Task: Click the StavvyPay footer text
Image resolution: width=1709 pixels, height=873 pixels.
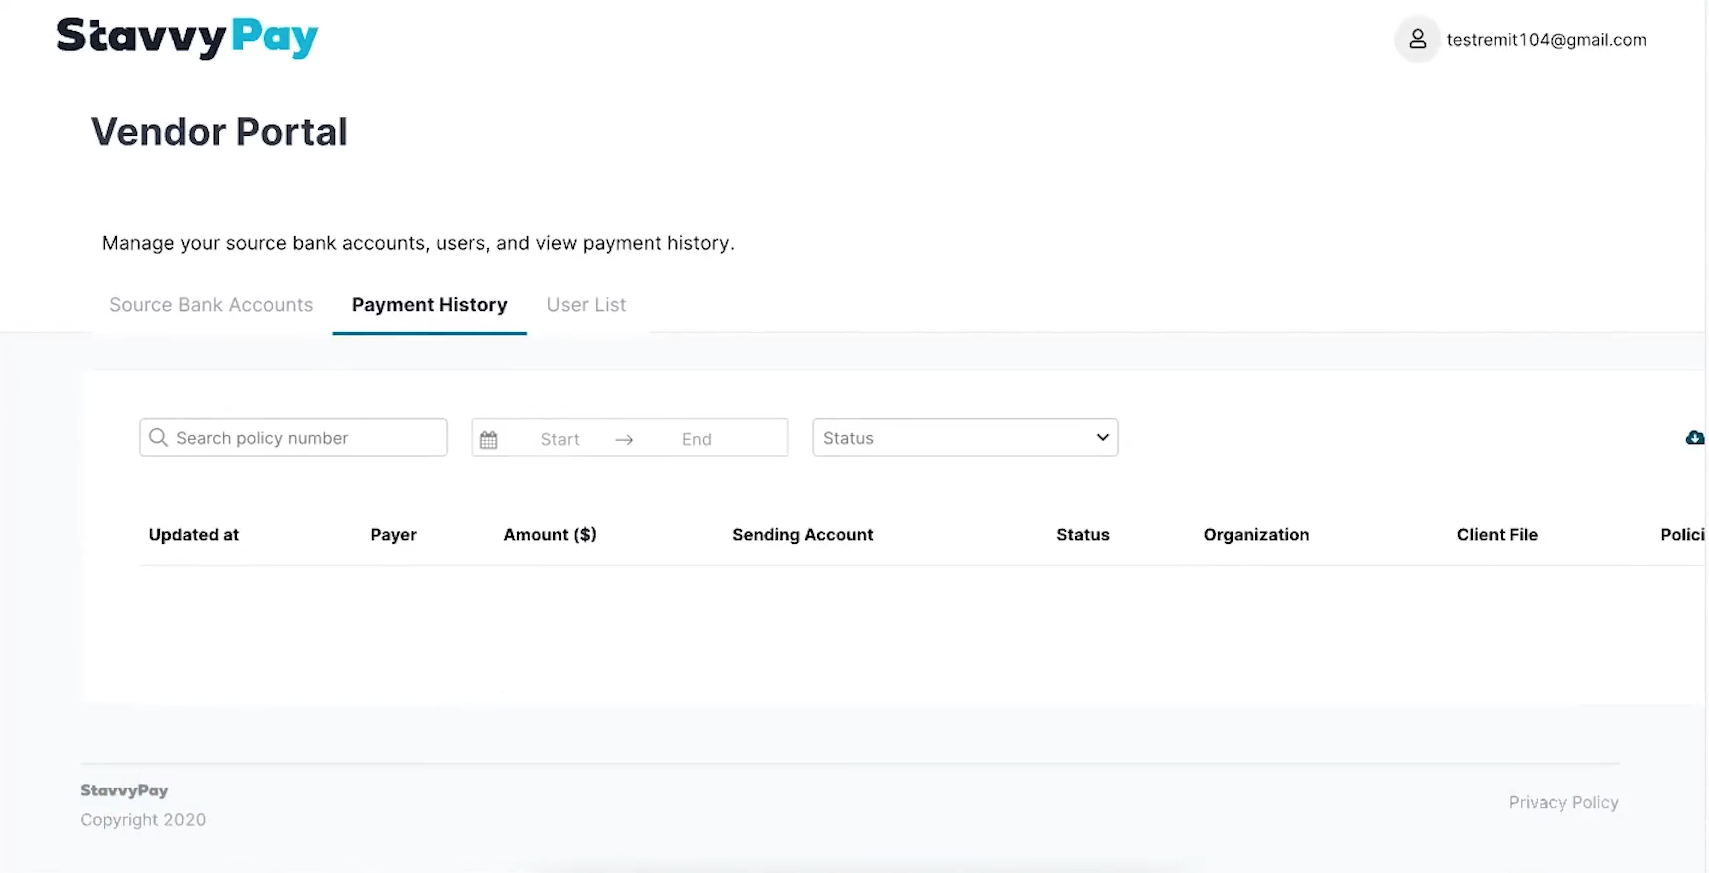Action: tap(124, 790)
